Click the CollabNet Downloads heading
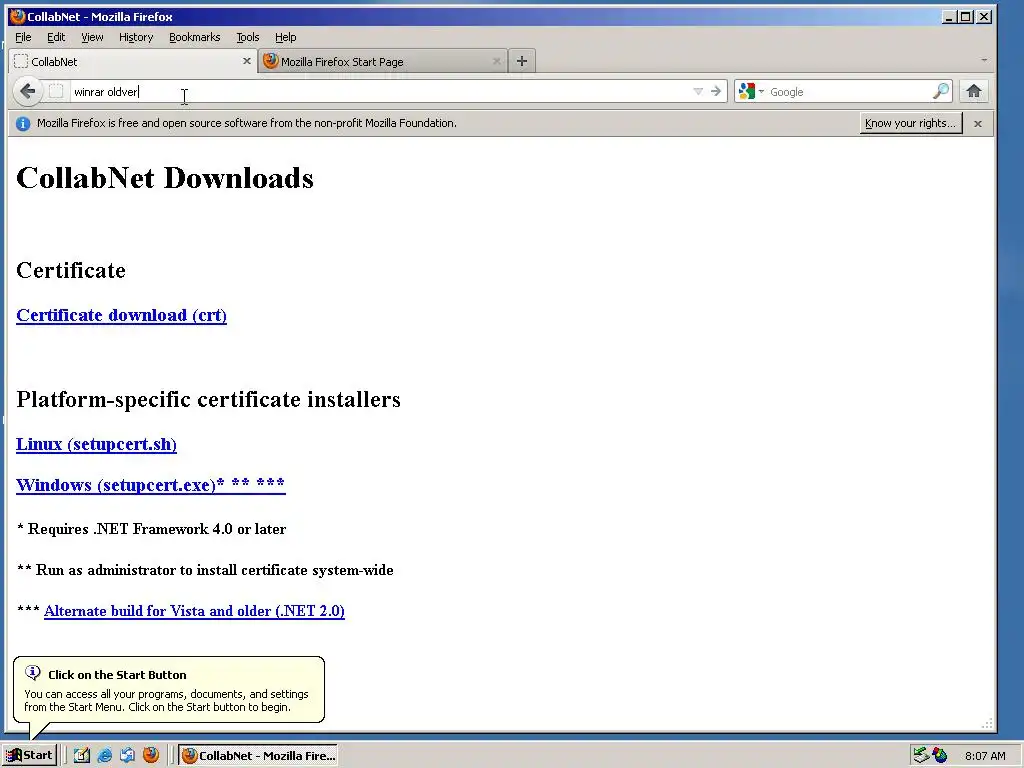Viewport: 1024px width, 768px height. (x=165, y=178)
